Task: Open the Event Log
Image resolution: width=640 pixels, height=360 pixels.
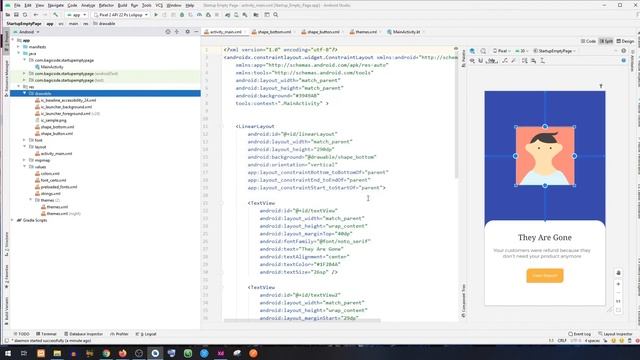Action: coord(580,334)
